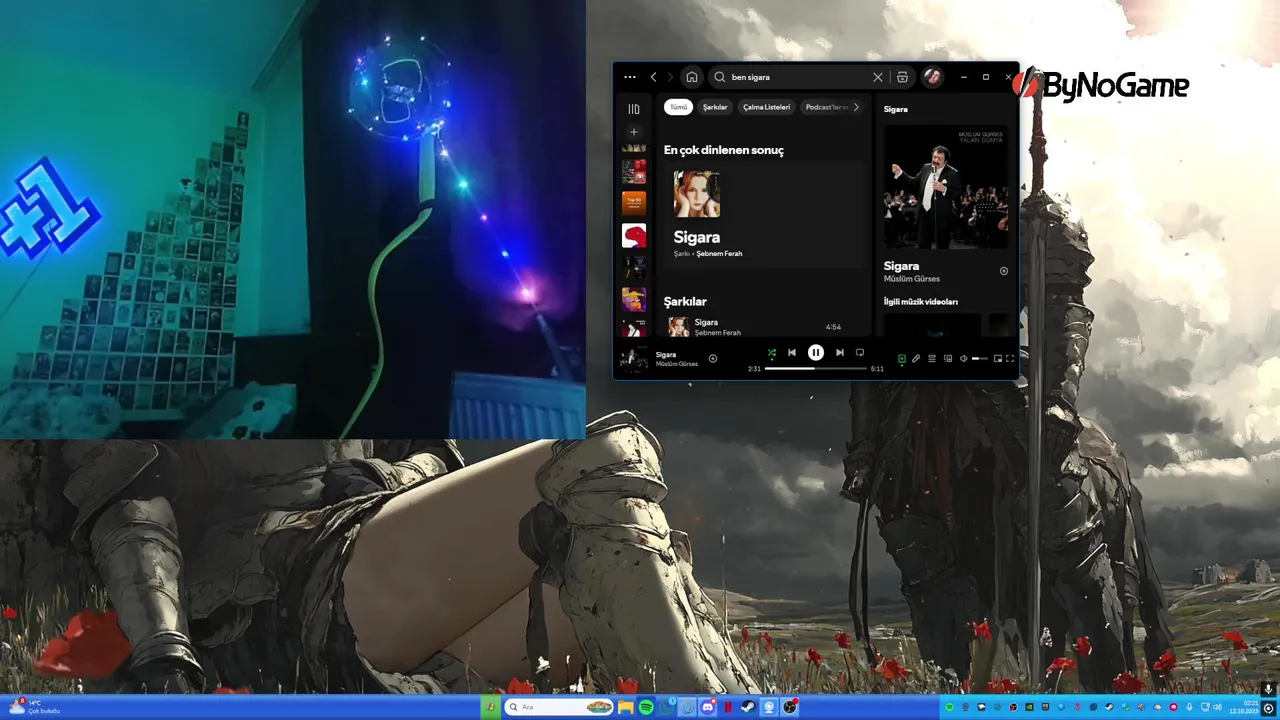Open File Explorer from the taskbar
1280x720 pixels.
[x=626, y=707]
